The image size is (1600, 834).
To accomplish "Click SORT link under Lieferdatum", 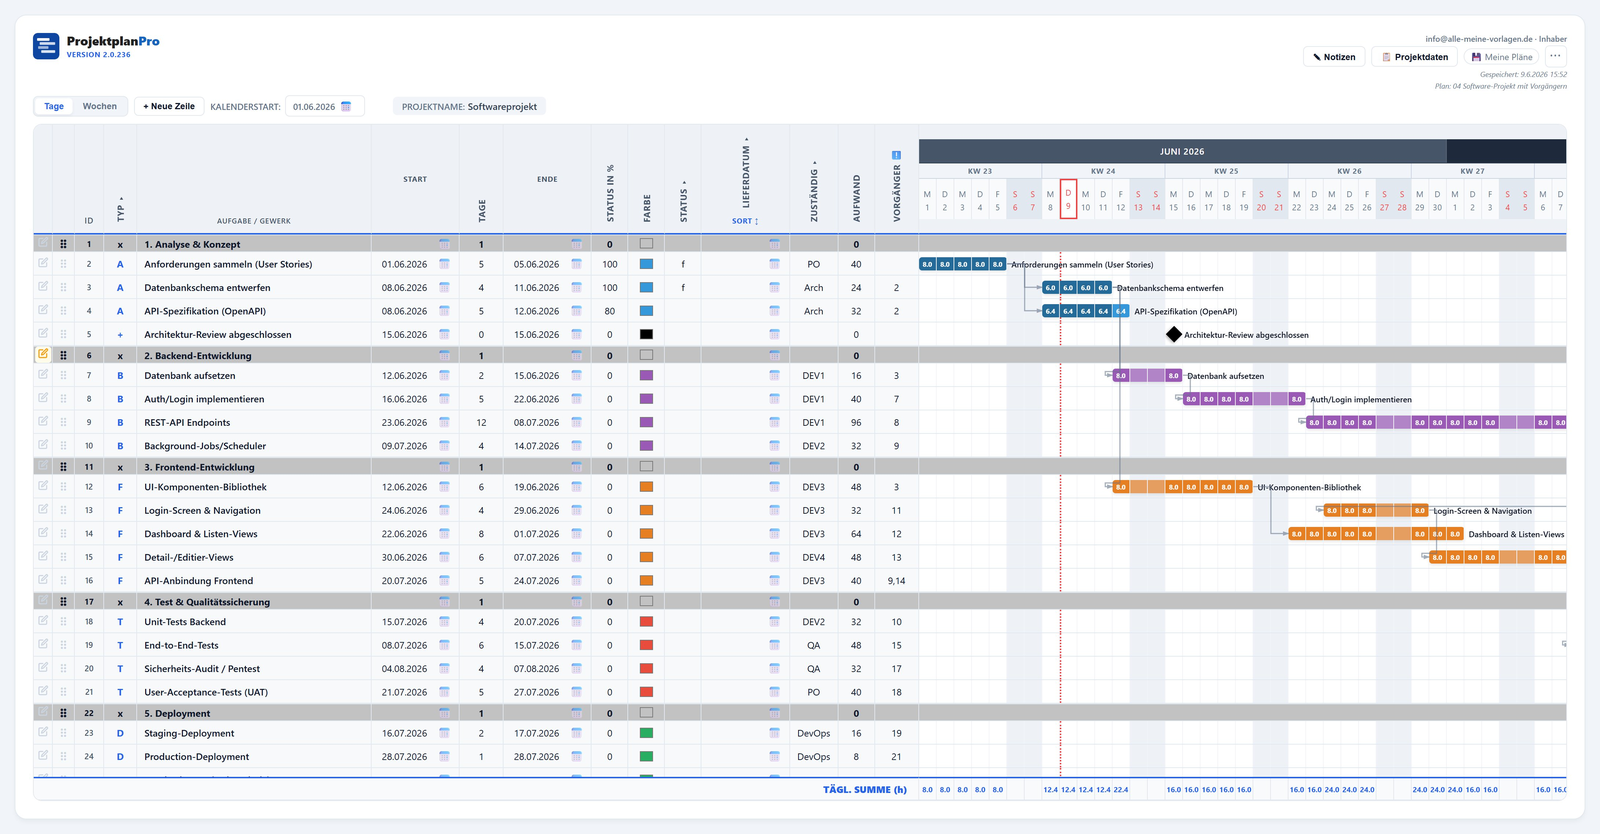I will pyautogui.click(x=745, y=221).
